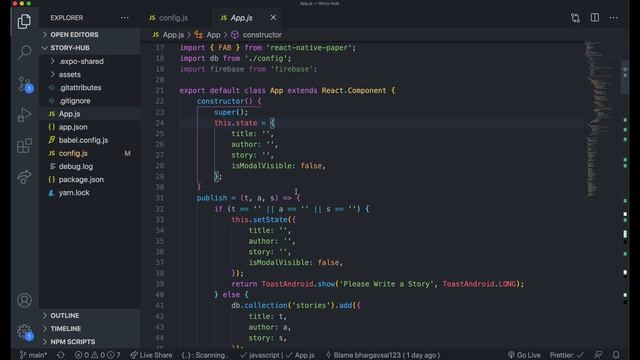Open .gitattributes file
The width and height of the screenshot is (640, 360).
coord(90,87)
